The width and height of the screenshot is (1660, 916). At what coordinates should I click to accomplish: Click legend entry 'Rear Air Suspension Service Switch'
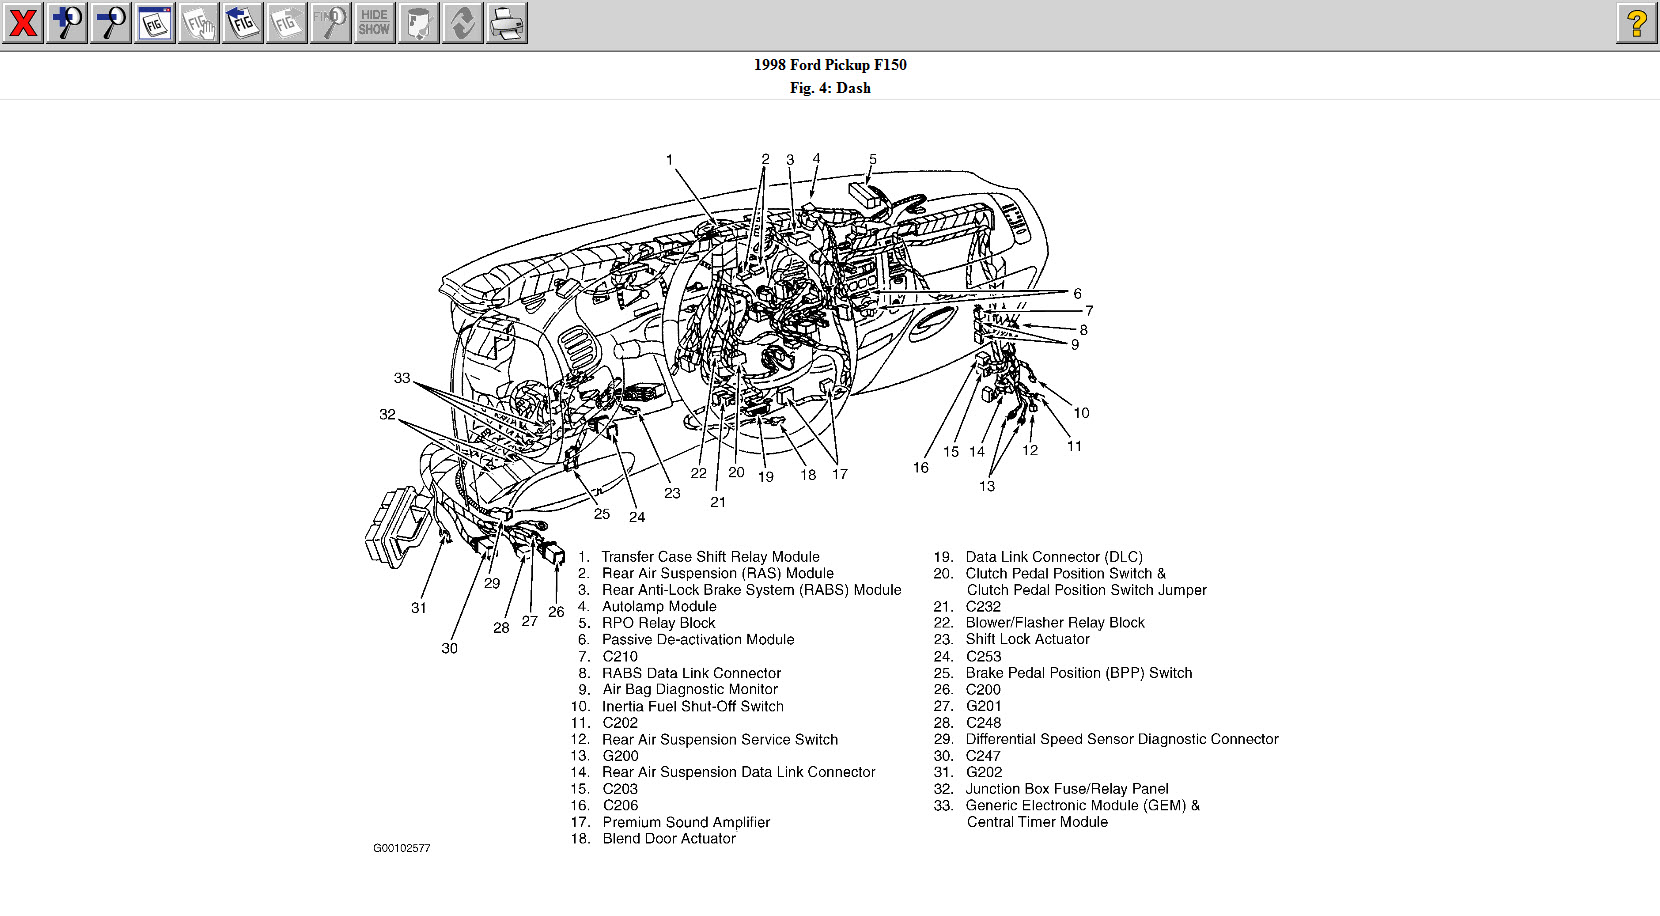click(720, 739)
